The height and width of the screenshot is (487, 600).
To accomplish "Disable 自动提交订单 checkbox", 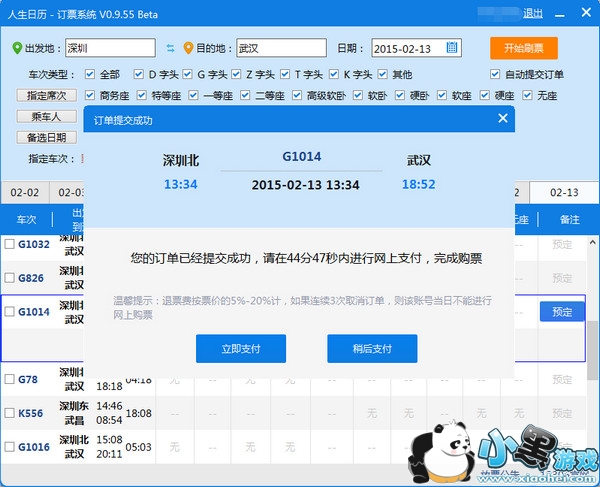I will pyautogui.click(x=495, y=74).
